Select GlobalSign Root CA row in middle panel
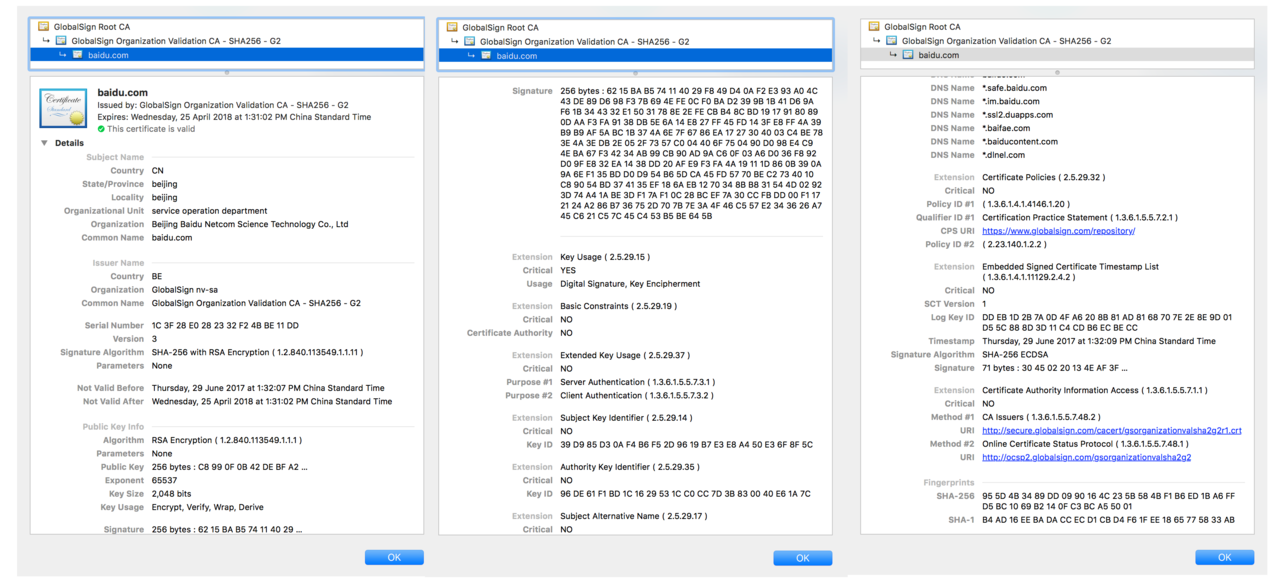Viewport: 1280px width, 586px height. point(635,28)
